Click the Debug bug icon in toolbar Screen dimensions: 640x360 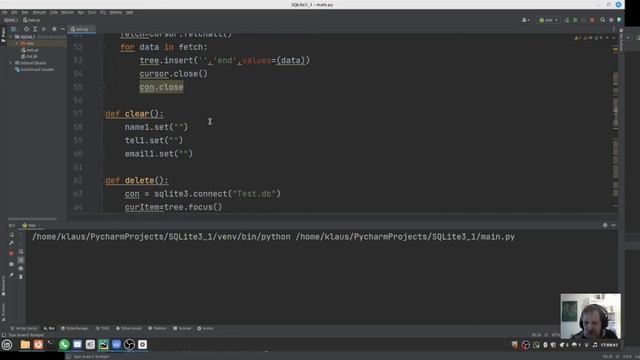tap(576, 20)
